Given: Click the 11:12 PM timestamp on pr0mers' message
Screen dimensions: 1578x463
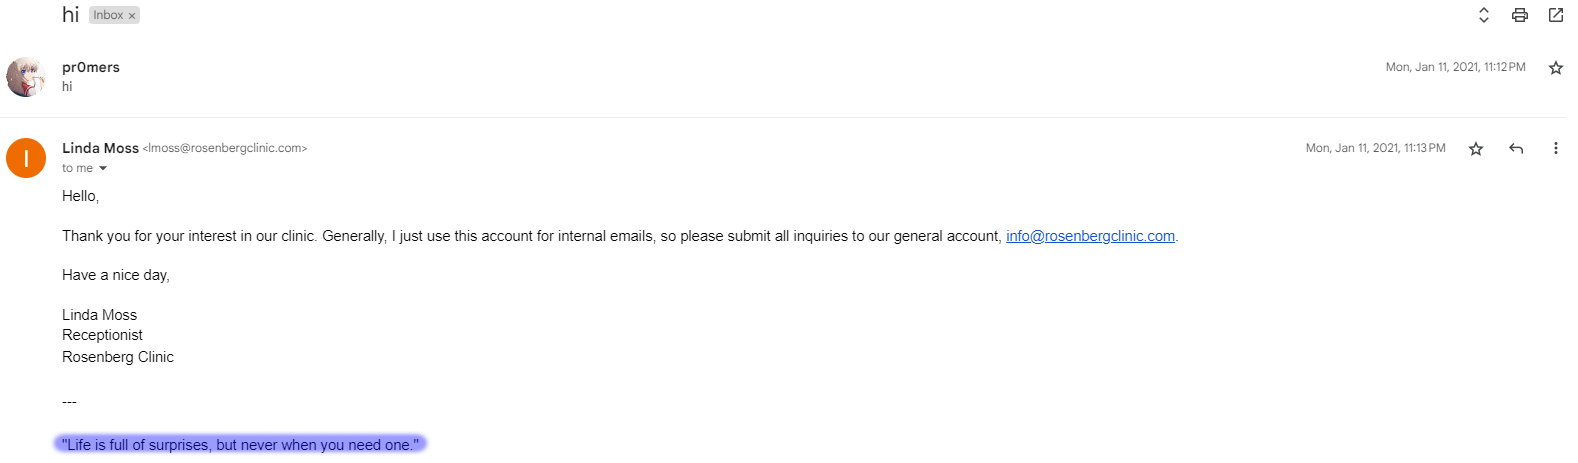Looking at the screenshot, I should pyautogui.click(x=1455, y=67).
